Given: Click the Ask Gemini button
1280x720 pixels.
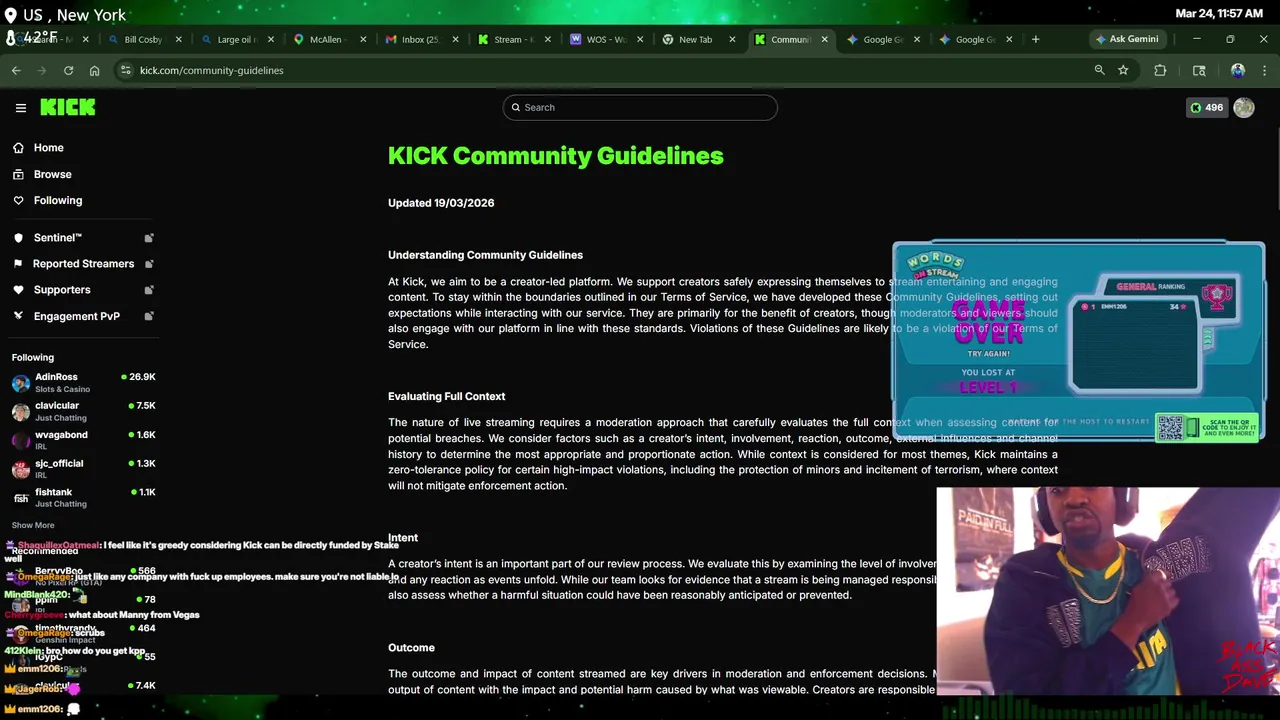Looking at the screenshot, I should (x=1127, y=39).
